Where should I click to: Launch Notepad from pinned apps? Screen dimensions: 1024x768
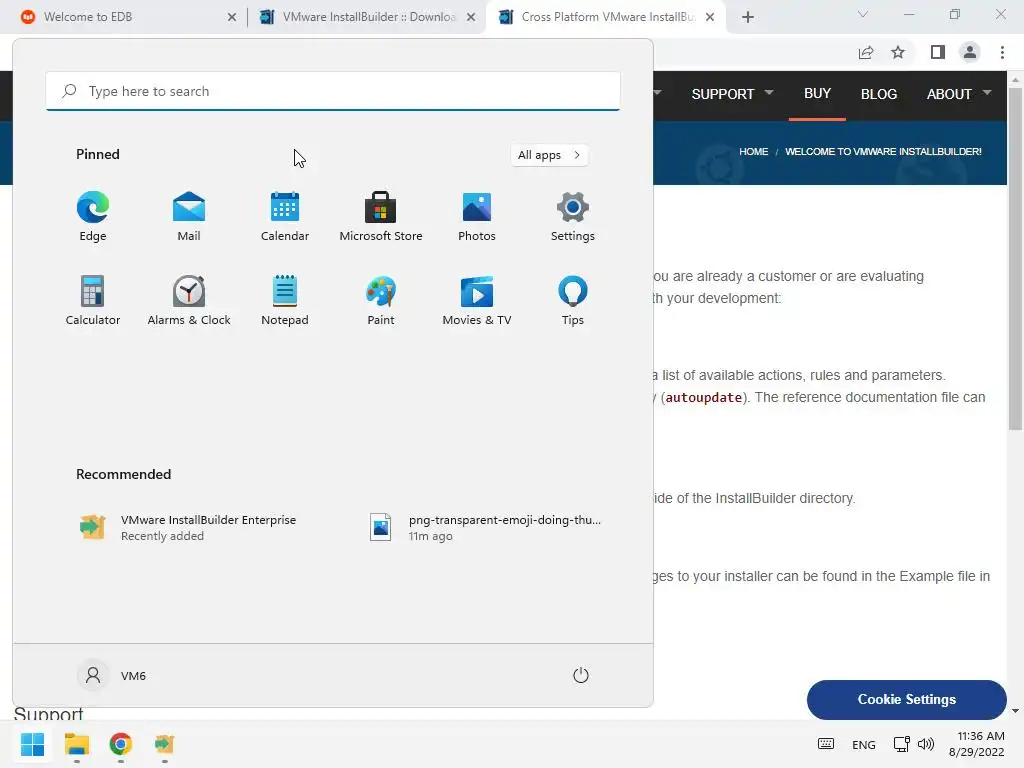click(285, 300)
